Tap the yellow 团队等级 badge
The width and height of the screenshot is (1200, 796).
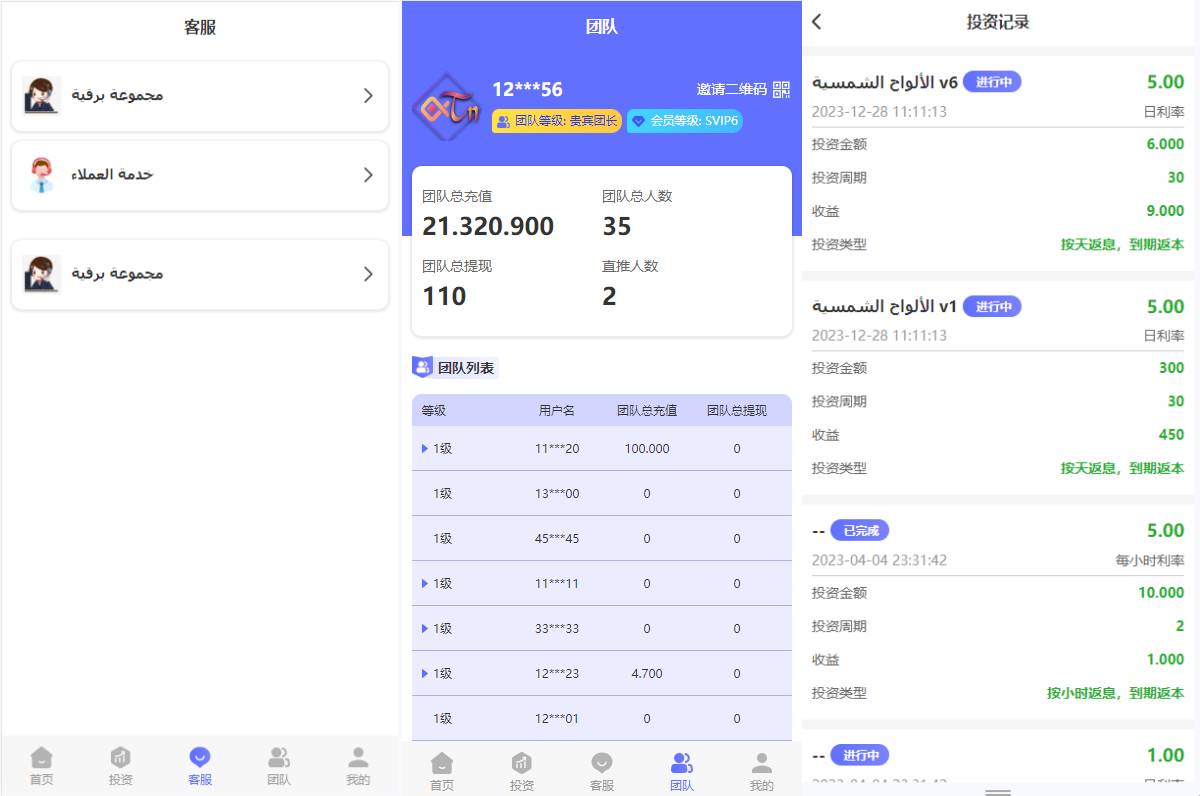(x=557, y=121)
